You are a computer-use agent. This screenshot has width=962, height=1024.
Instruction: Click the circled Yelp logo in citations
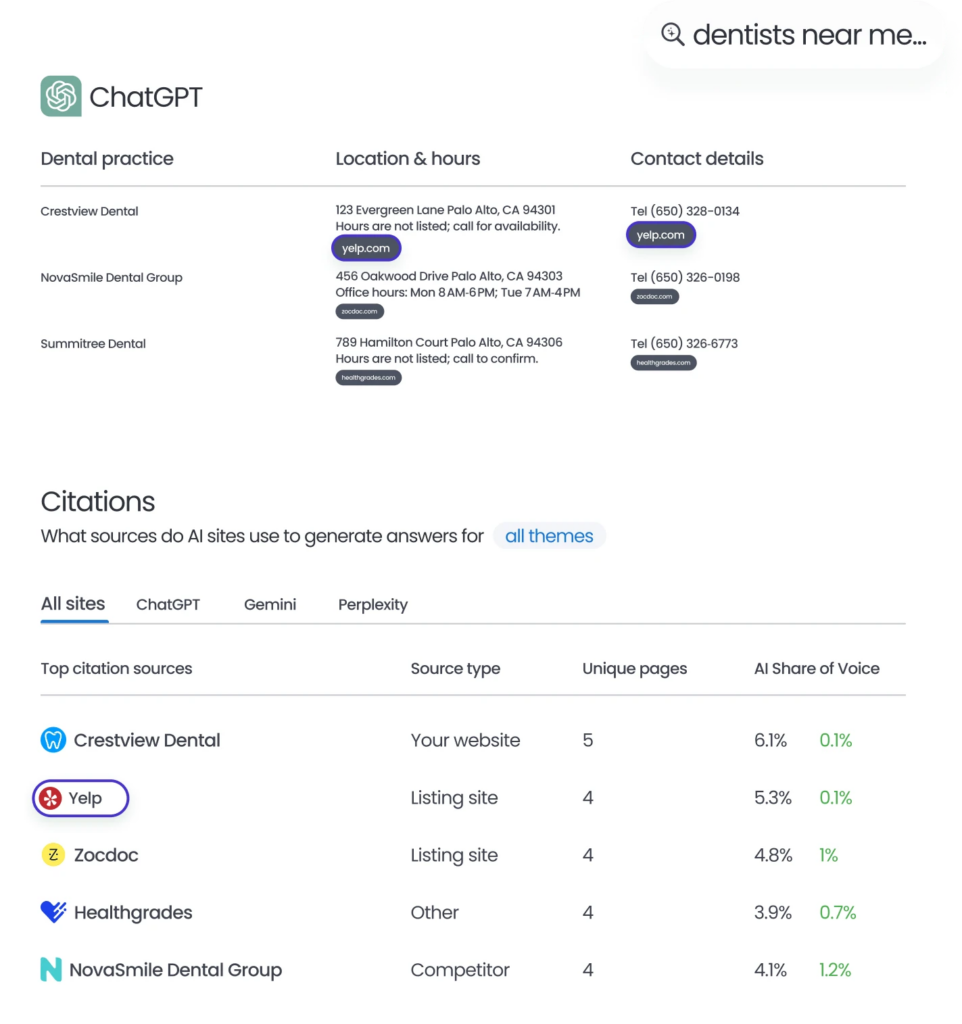(52, 798)
